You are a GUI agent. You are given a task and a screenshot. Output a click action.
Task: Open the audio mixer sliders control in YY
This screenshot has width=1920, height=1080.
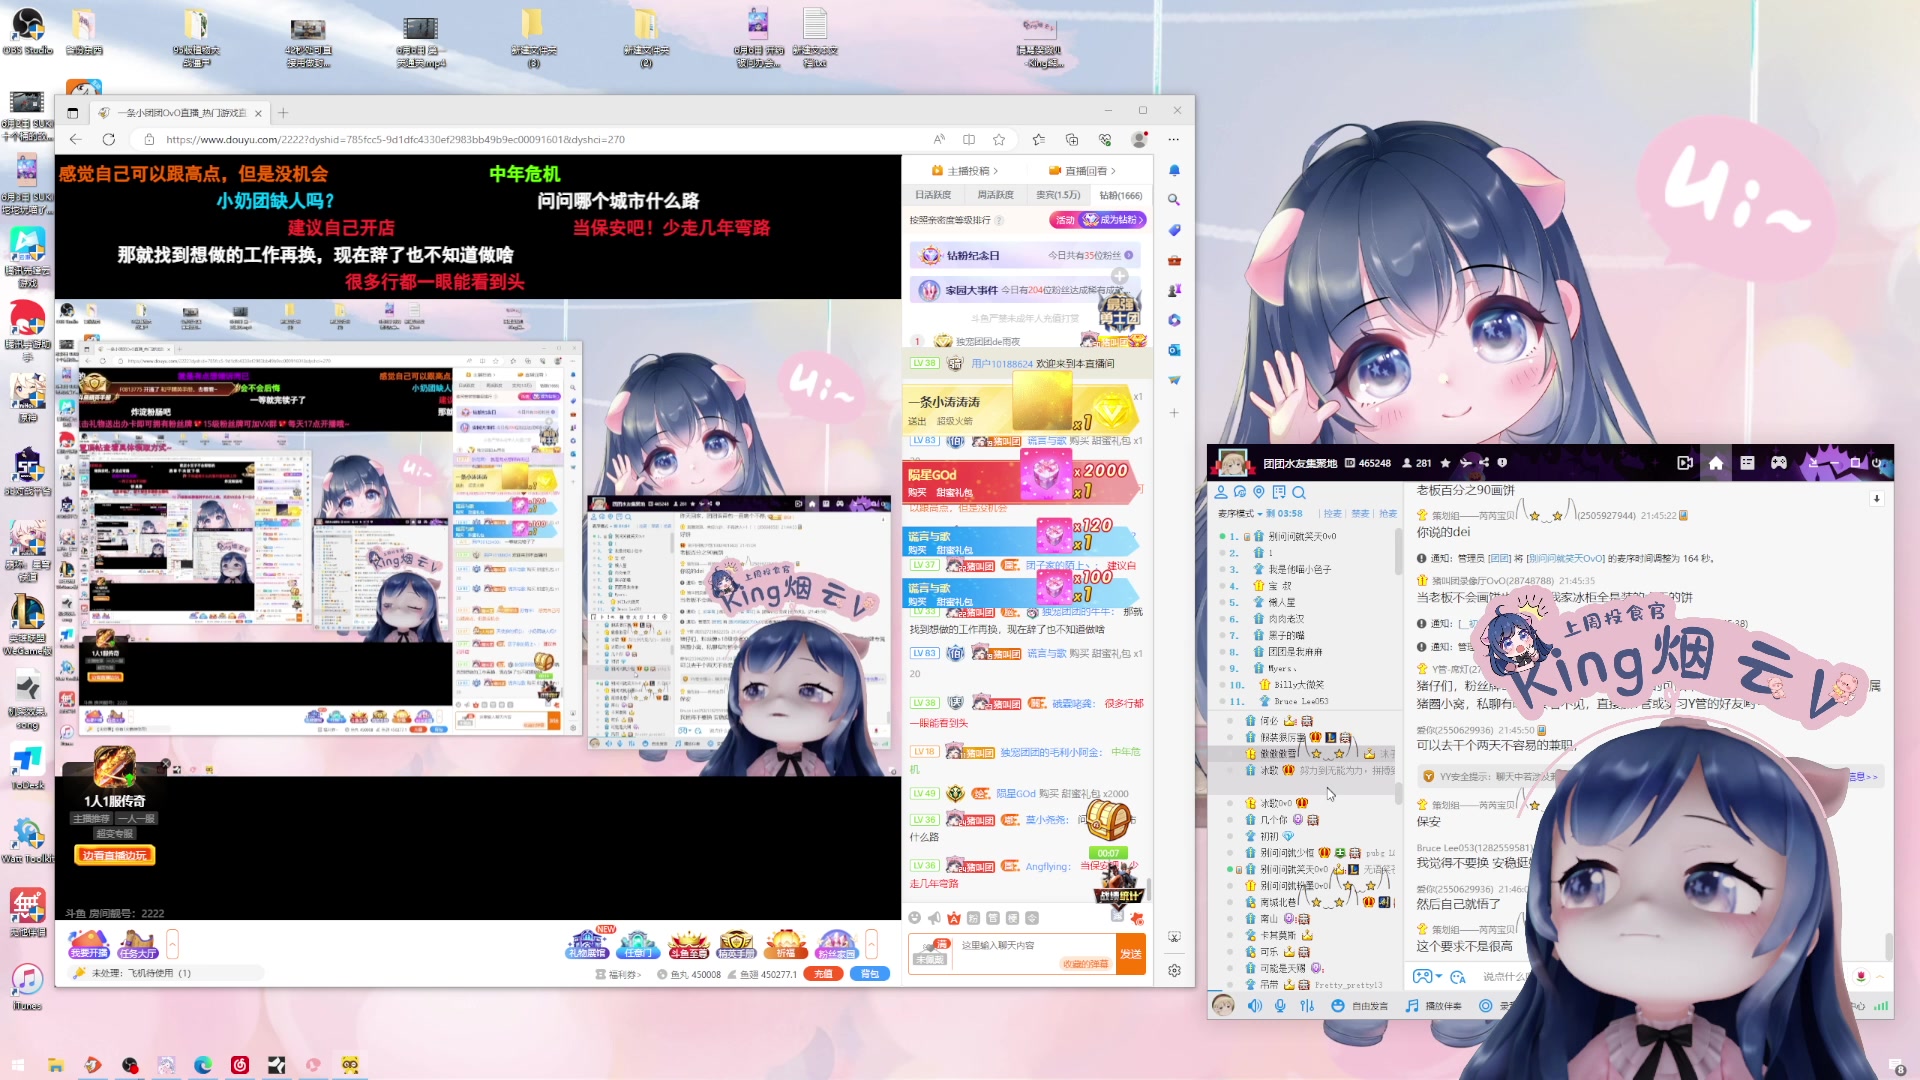click(x=1308, y=1005)
